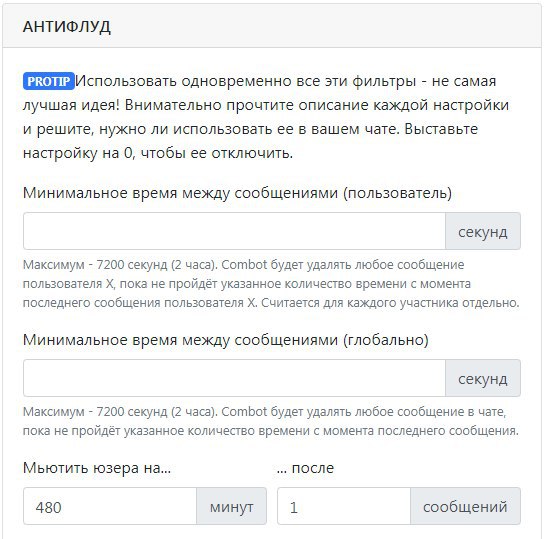Click the 'сообщений' unit addon

466,506
